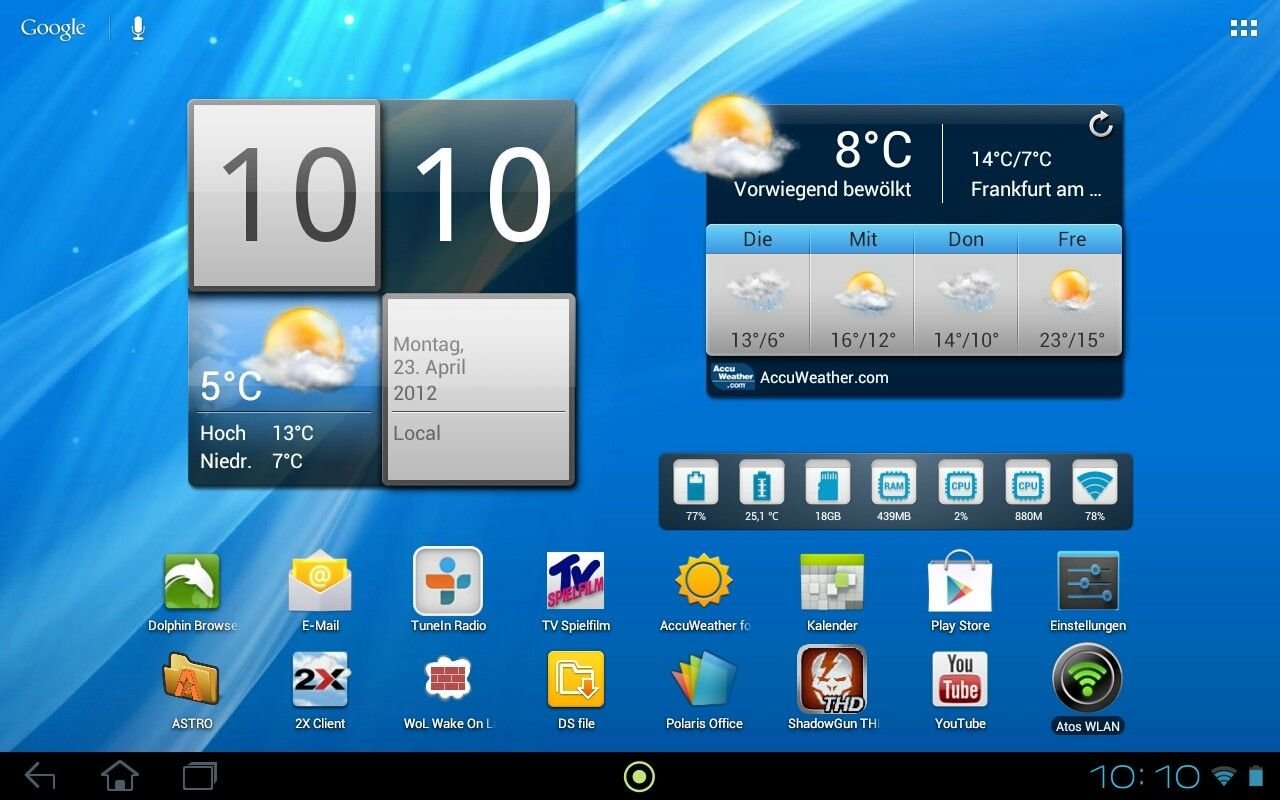Open the DS file app
The width and height of the screenshot is (1280, 800).
point(576,680)
